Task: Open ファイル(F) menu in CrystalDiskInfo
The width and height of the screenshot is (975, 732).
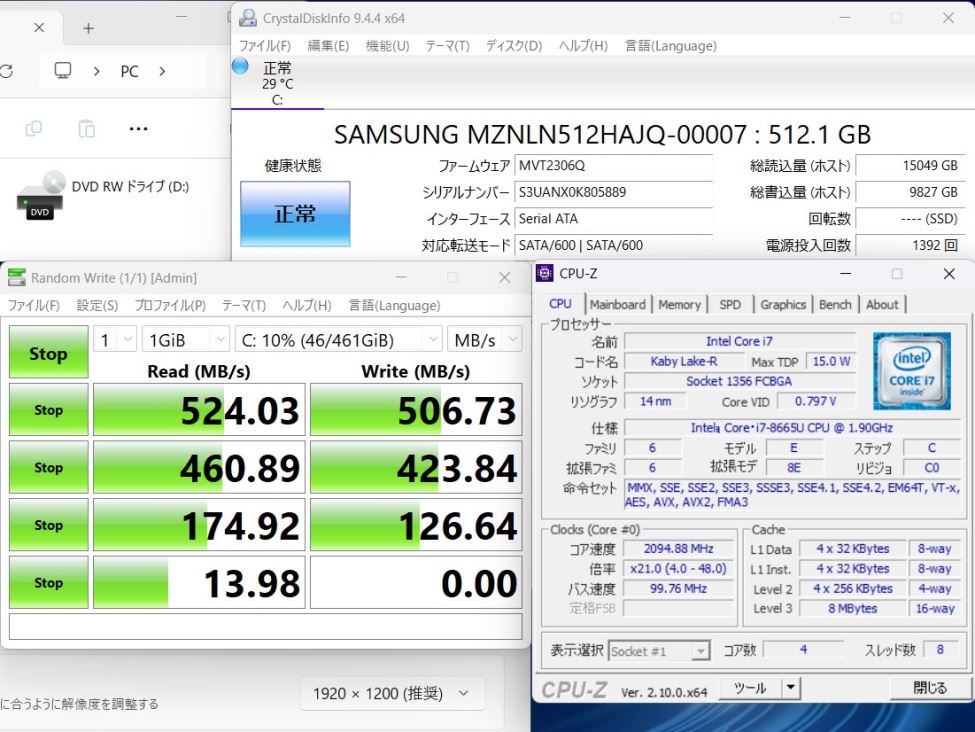Action: pyautogui.click(x=265, y=46)
